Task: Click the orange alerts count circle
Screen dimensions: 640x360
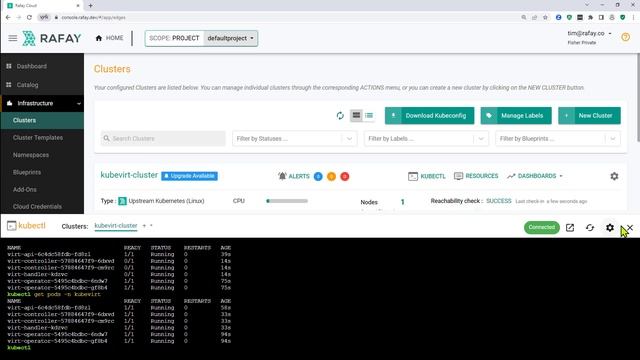Action: [x=331, y=176]
